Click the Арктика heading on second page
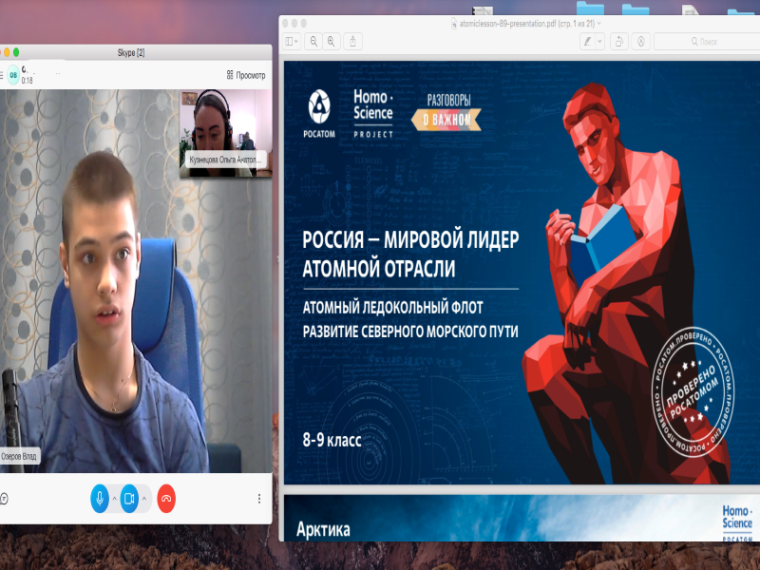 323,529
